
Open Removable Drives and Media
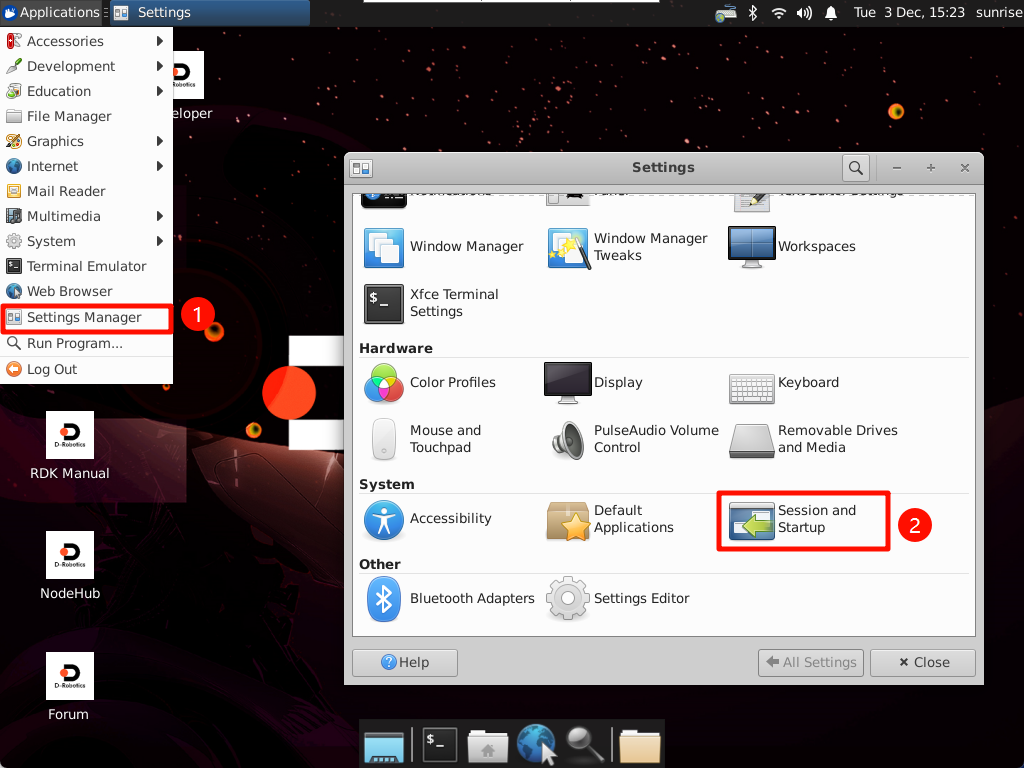tap(814, 439)
